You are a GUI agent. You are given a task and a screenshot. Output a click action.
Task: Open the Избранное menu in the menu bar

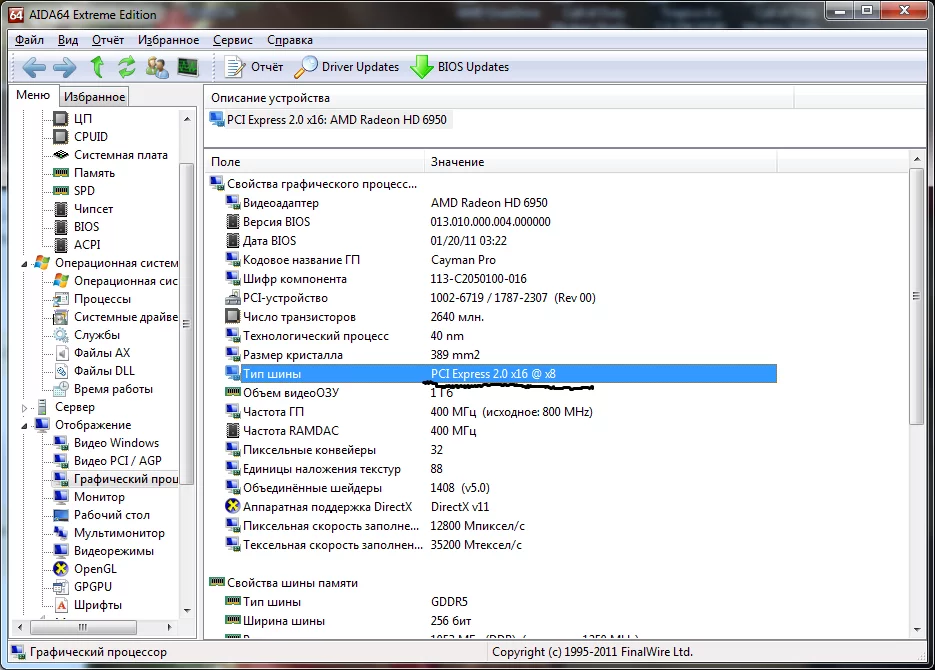coord(169,40)
